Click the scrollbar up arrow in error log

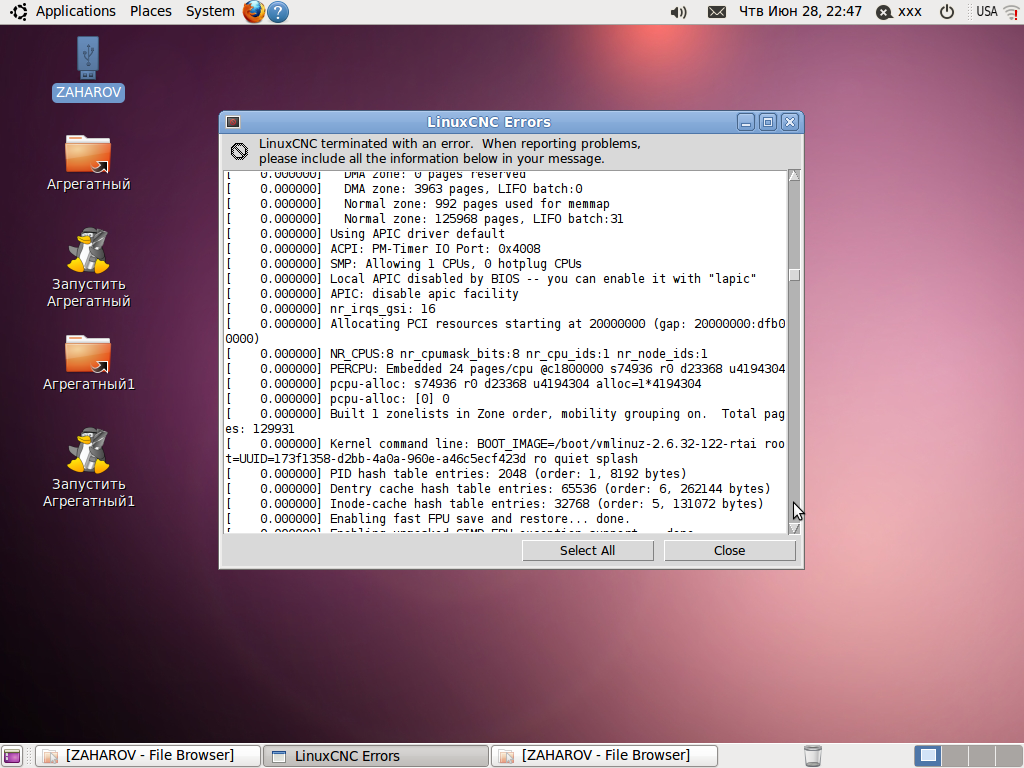coord(794,176)
